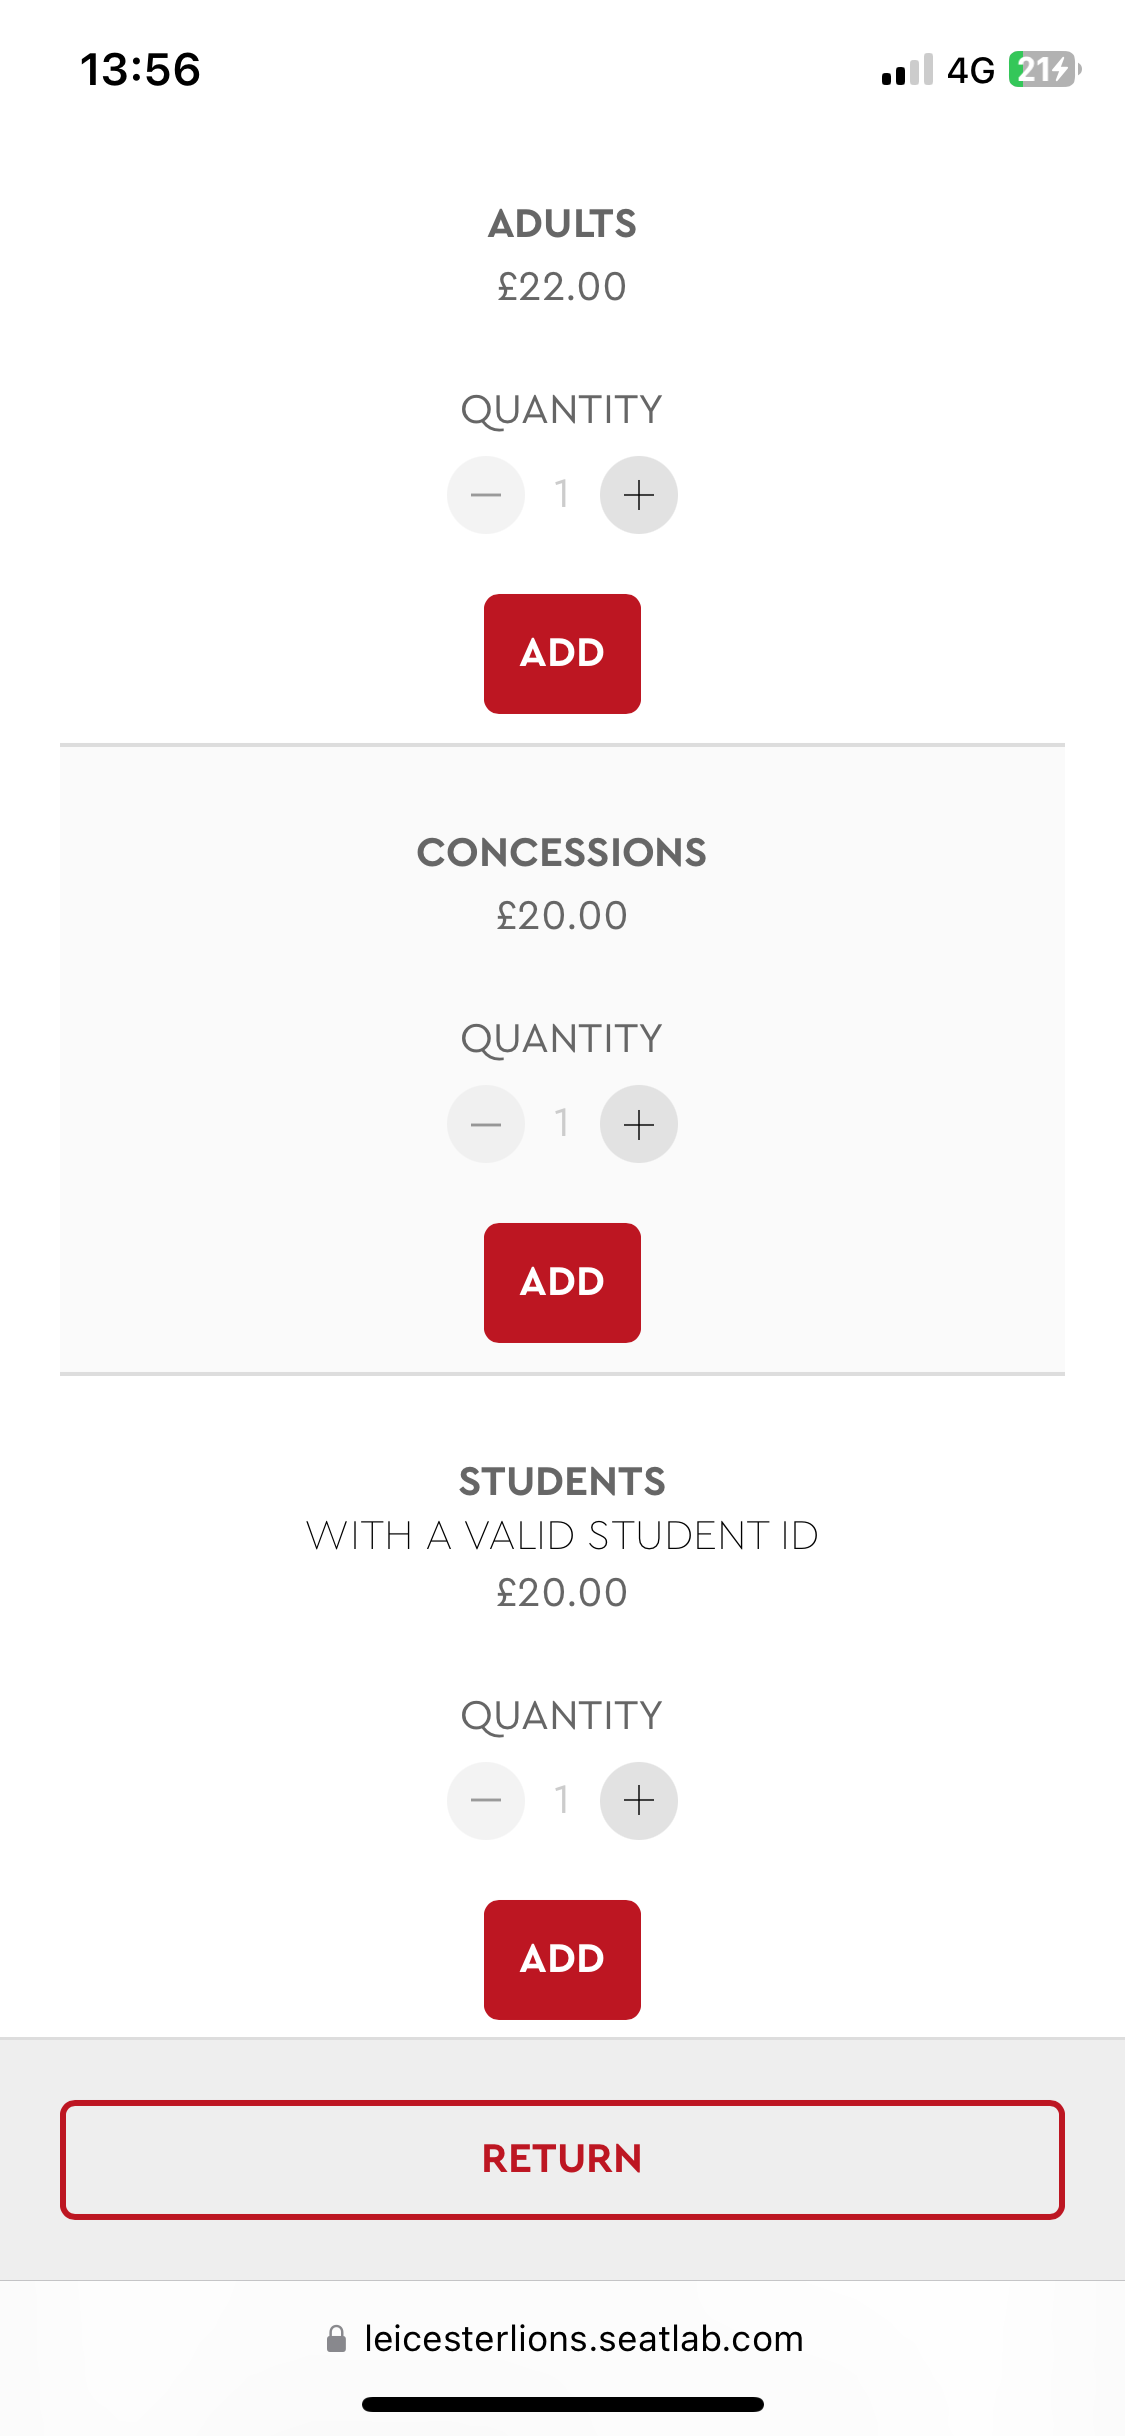Increase Adults ticket quantity with plus
Viewport: 1125px width, 2436px height.
(638, 495)
